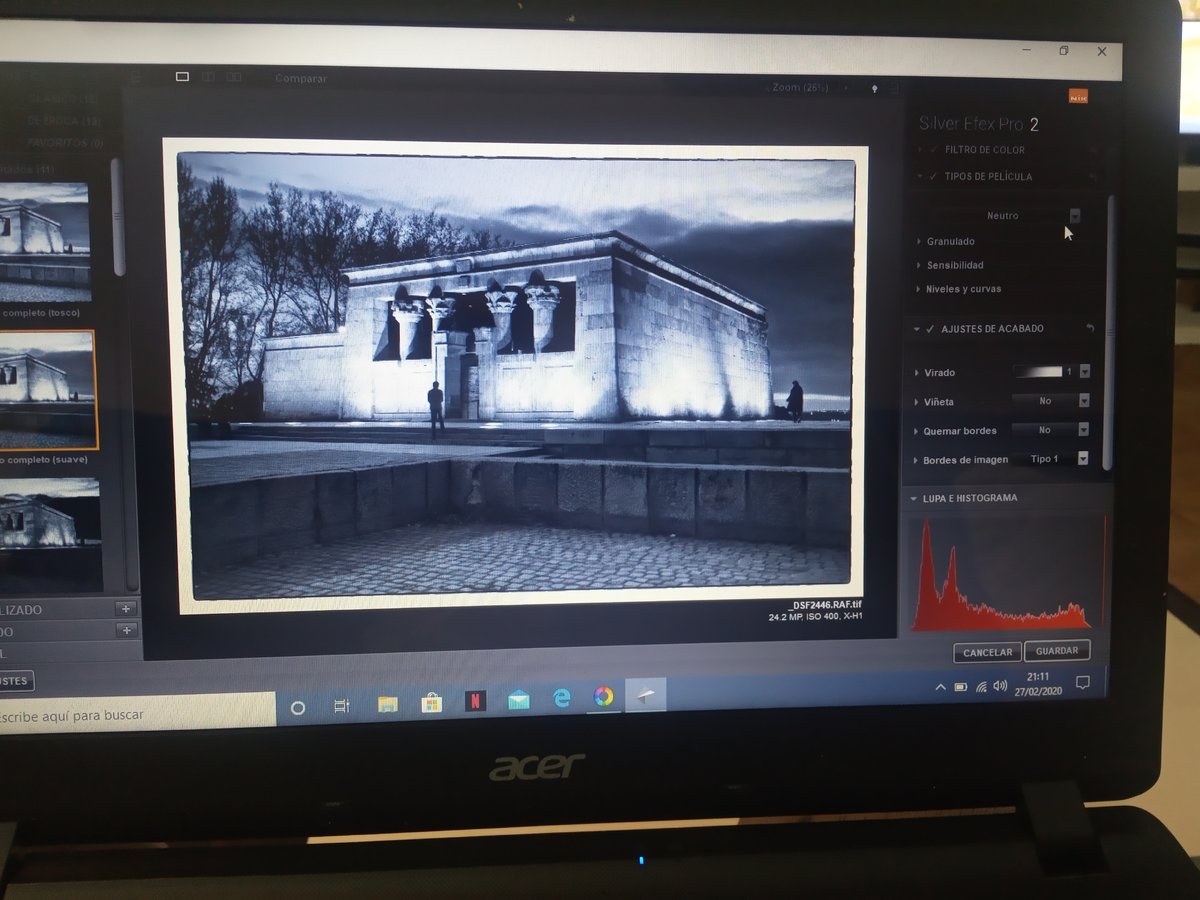The width and height of the screenshot is (1200, 900).
Task: Open Task View in the taskbar
Action: tap(342, 706)
